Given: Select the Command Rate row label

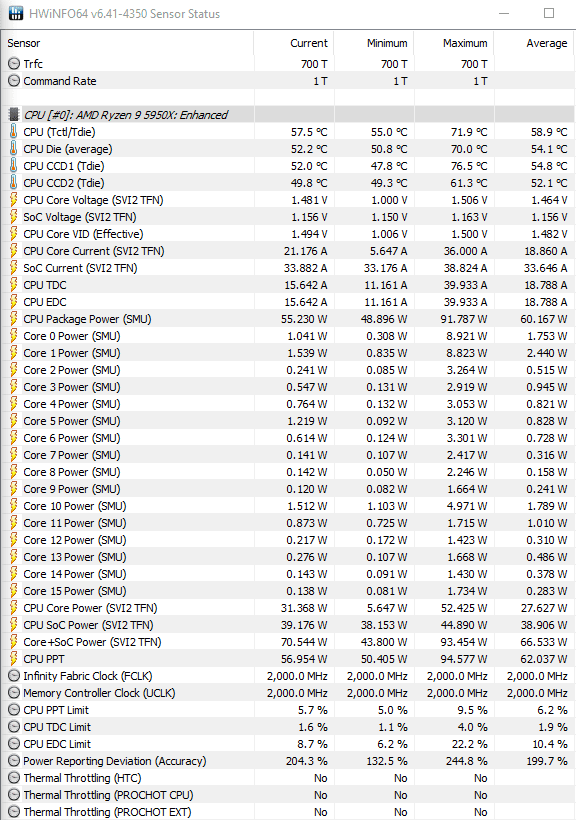Looking at the screenshot, I should (x=60, y=81).
